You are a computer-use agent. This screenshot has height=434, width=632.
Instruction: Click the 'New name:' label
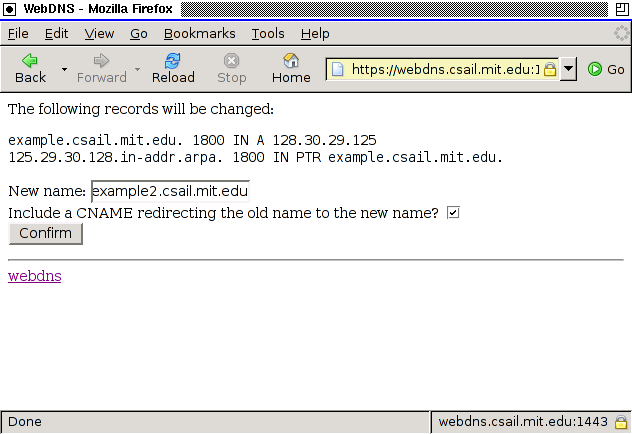[47, 191]
